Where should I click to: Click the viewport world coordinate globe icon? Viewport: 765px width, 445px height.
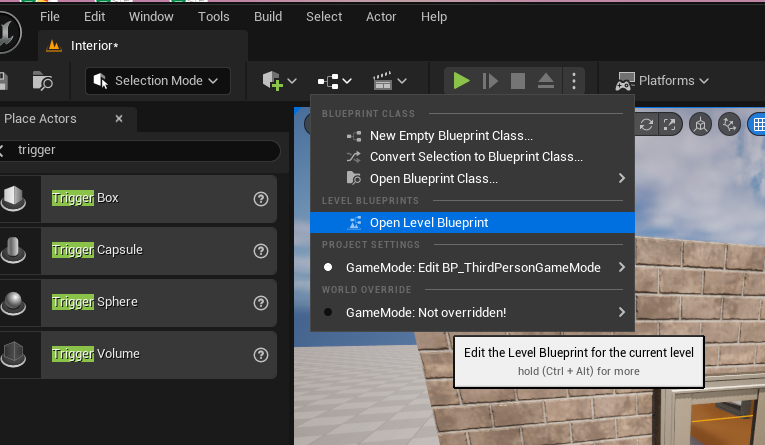(x=701, y=125)
